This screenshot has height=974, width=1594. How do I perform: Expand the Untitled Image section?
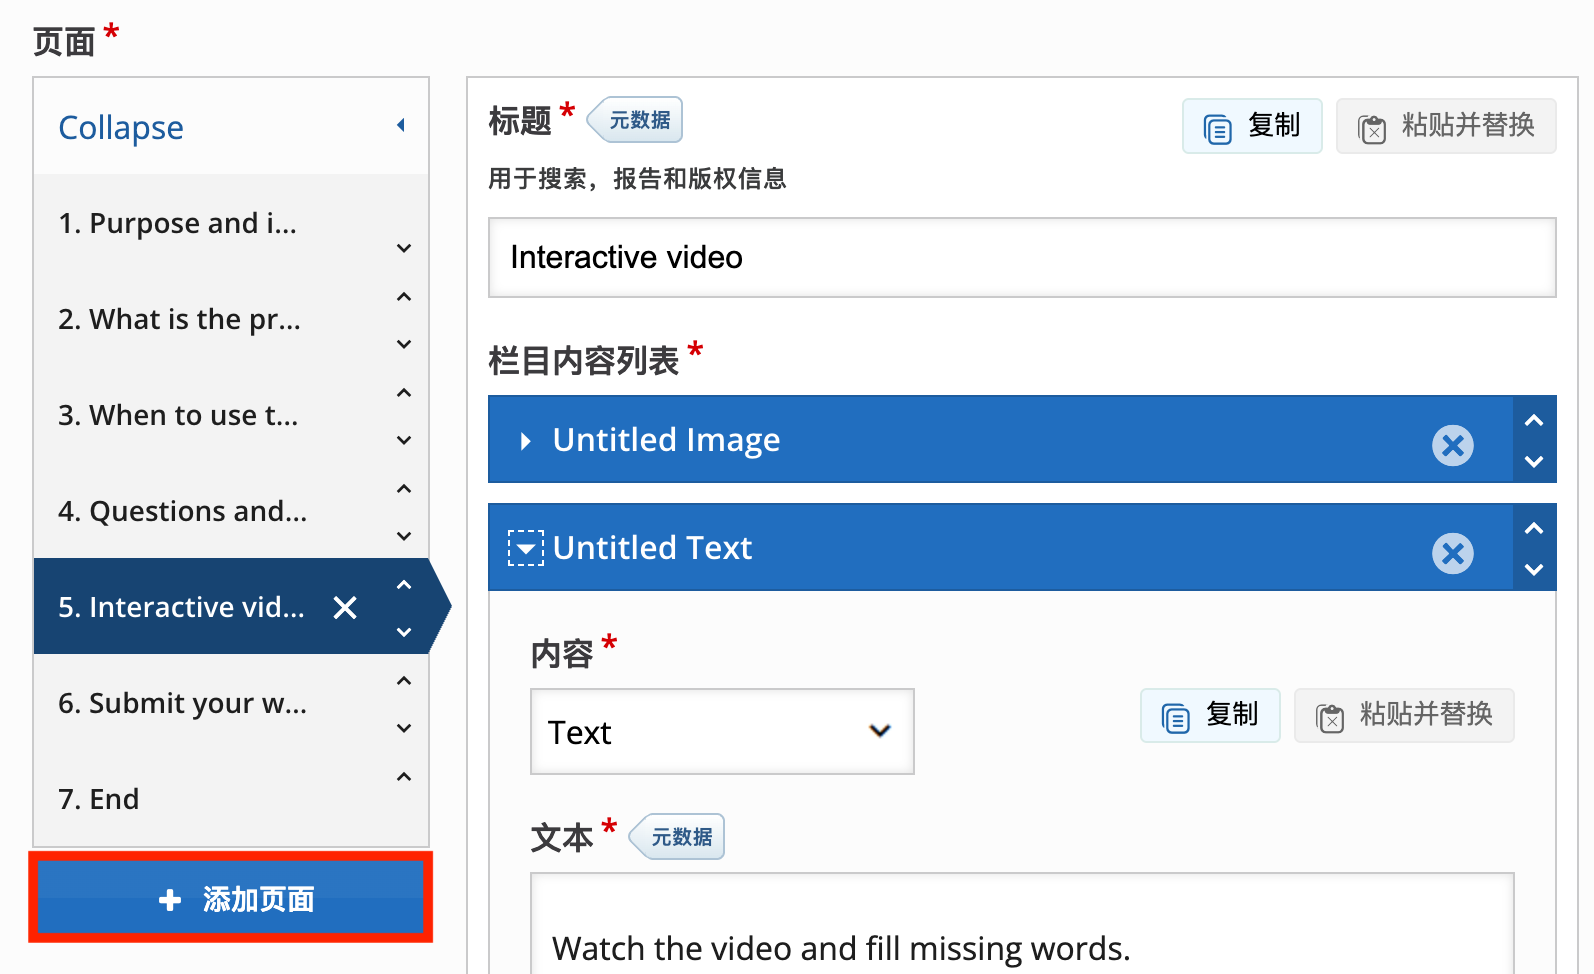click(x=526, y=441)
